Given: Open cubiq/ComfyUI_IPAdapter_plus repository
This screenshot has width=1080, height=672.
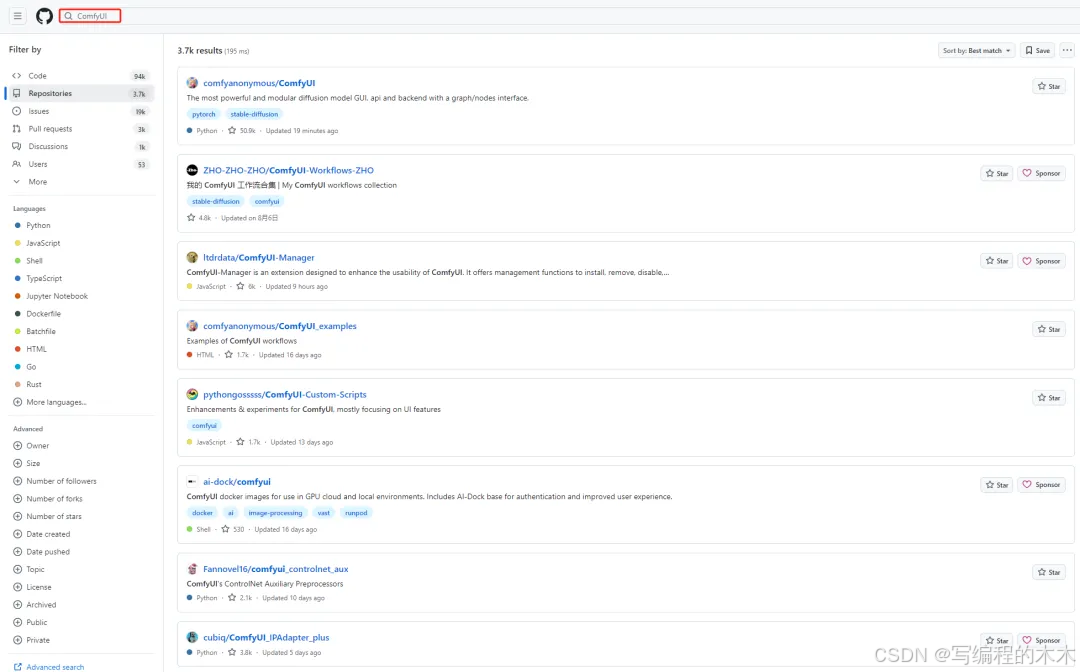Looking at the screenshot, I should 266,638.
